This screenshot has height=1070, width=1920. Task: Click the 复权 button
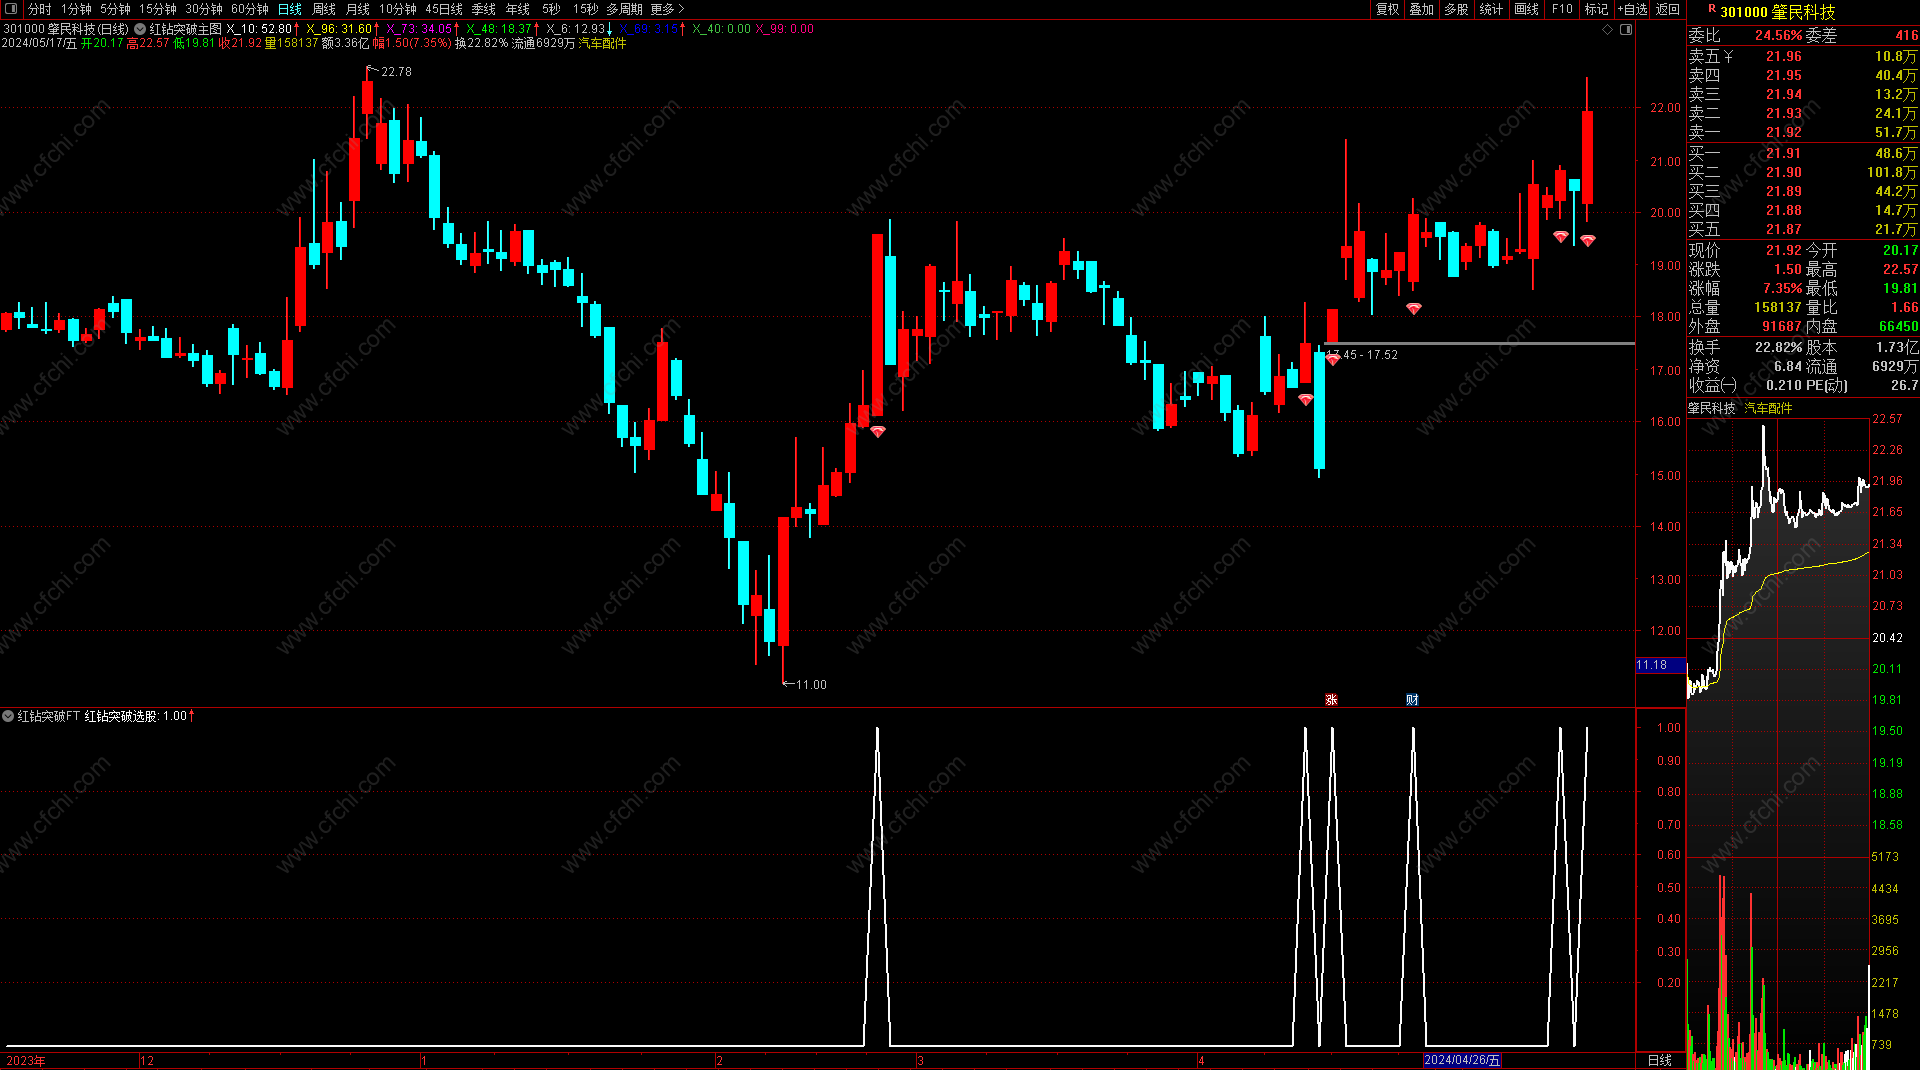coord(1388,9)
